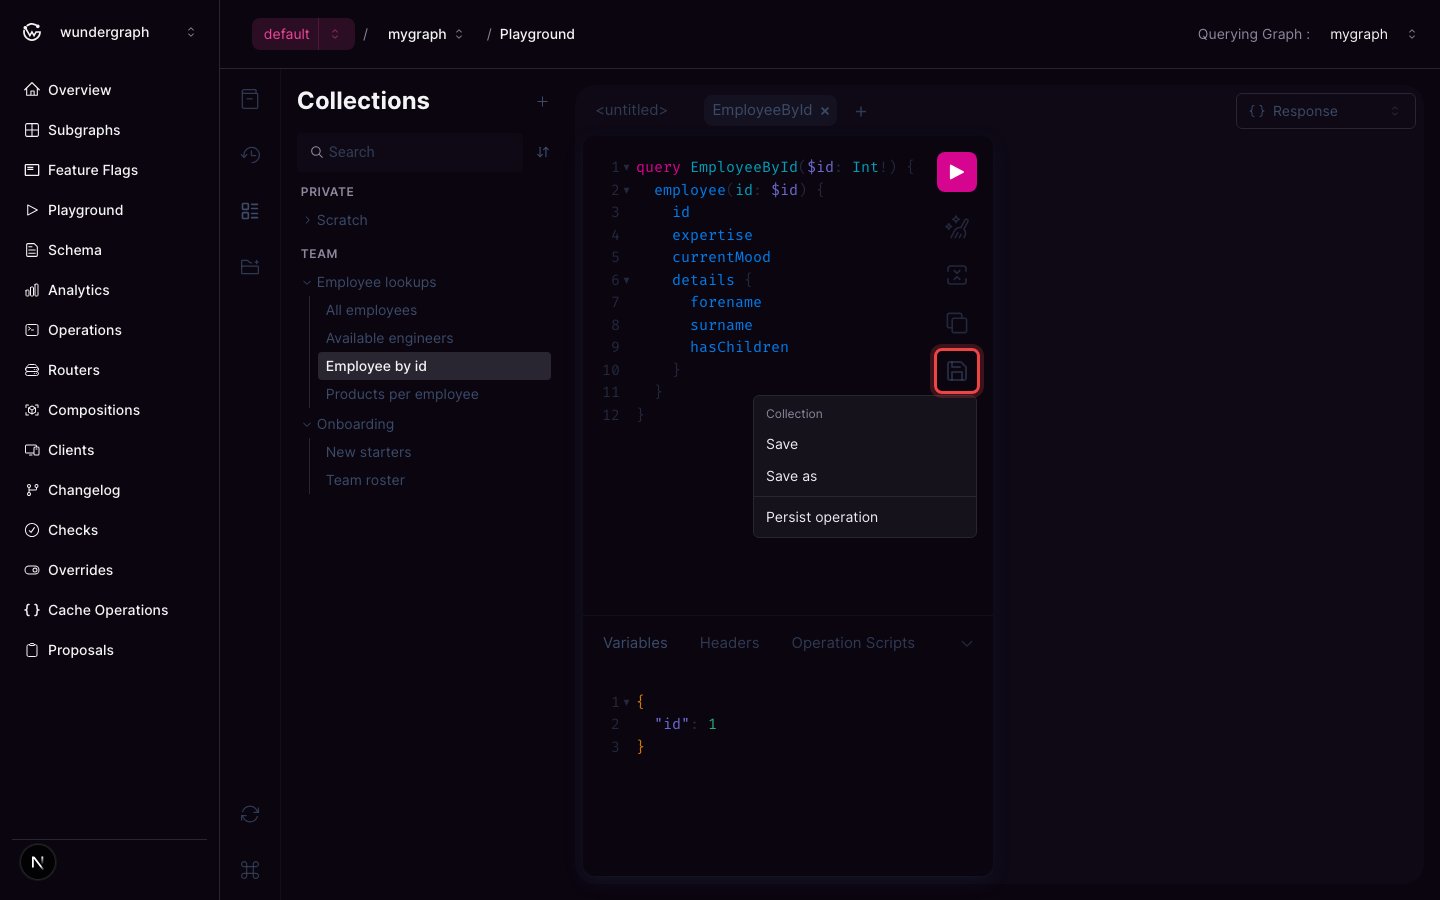Open the Team roster operation
Viewport: 1440px width, 900px height.
tap(434, 480)
